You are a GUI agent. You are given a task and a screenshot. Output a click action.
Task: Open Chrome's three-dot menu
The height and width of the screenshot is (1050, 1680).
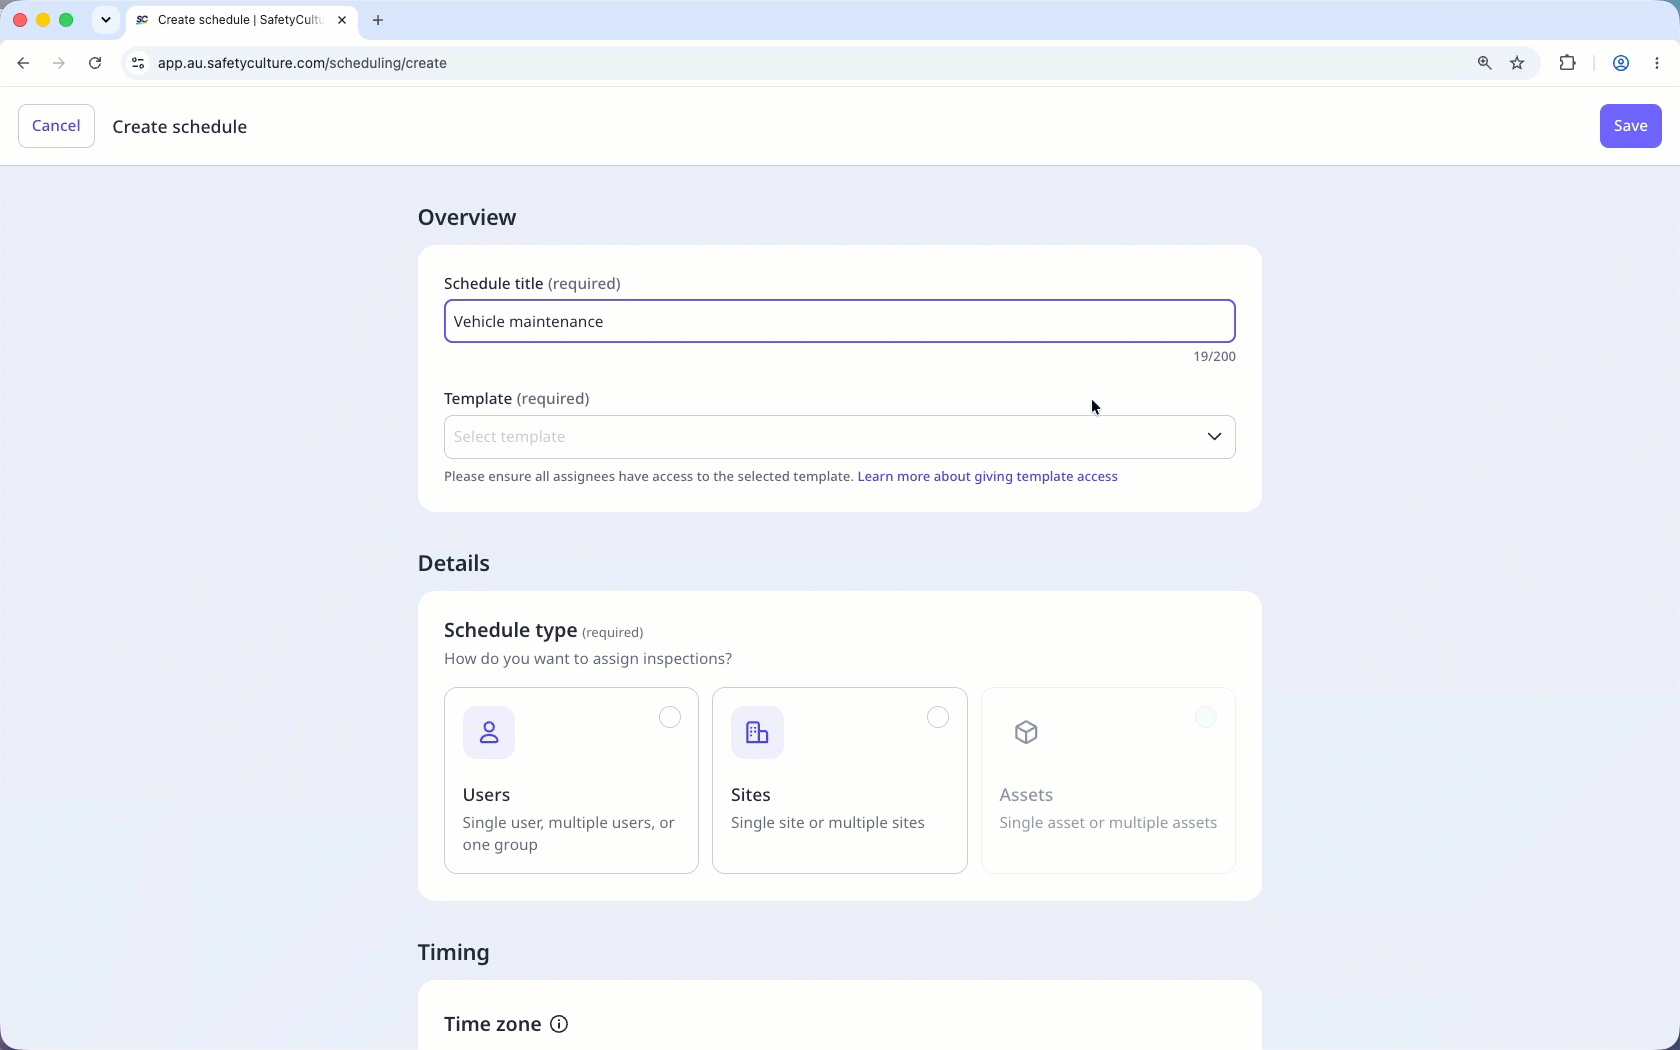(x=1657, y=63)
